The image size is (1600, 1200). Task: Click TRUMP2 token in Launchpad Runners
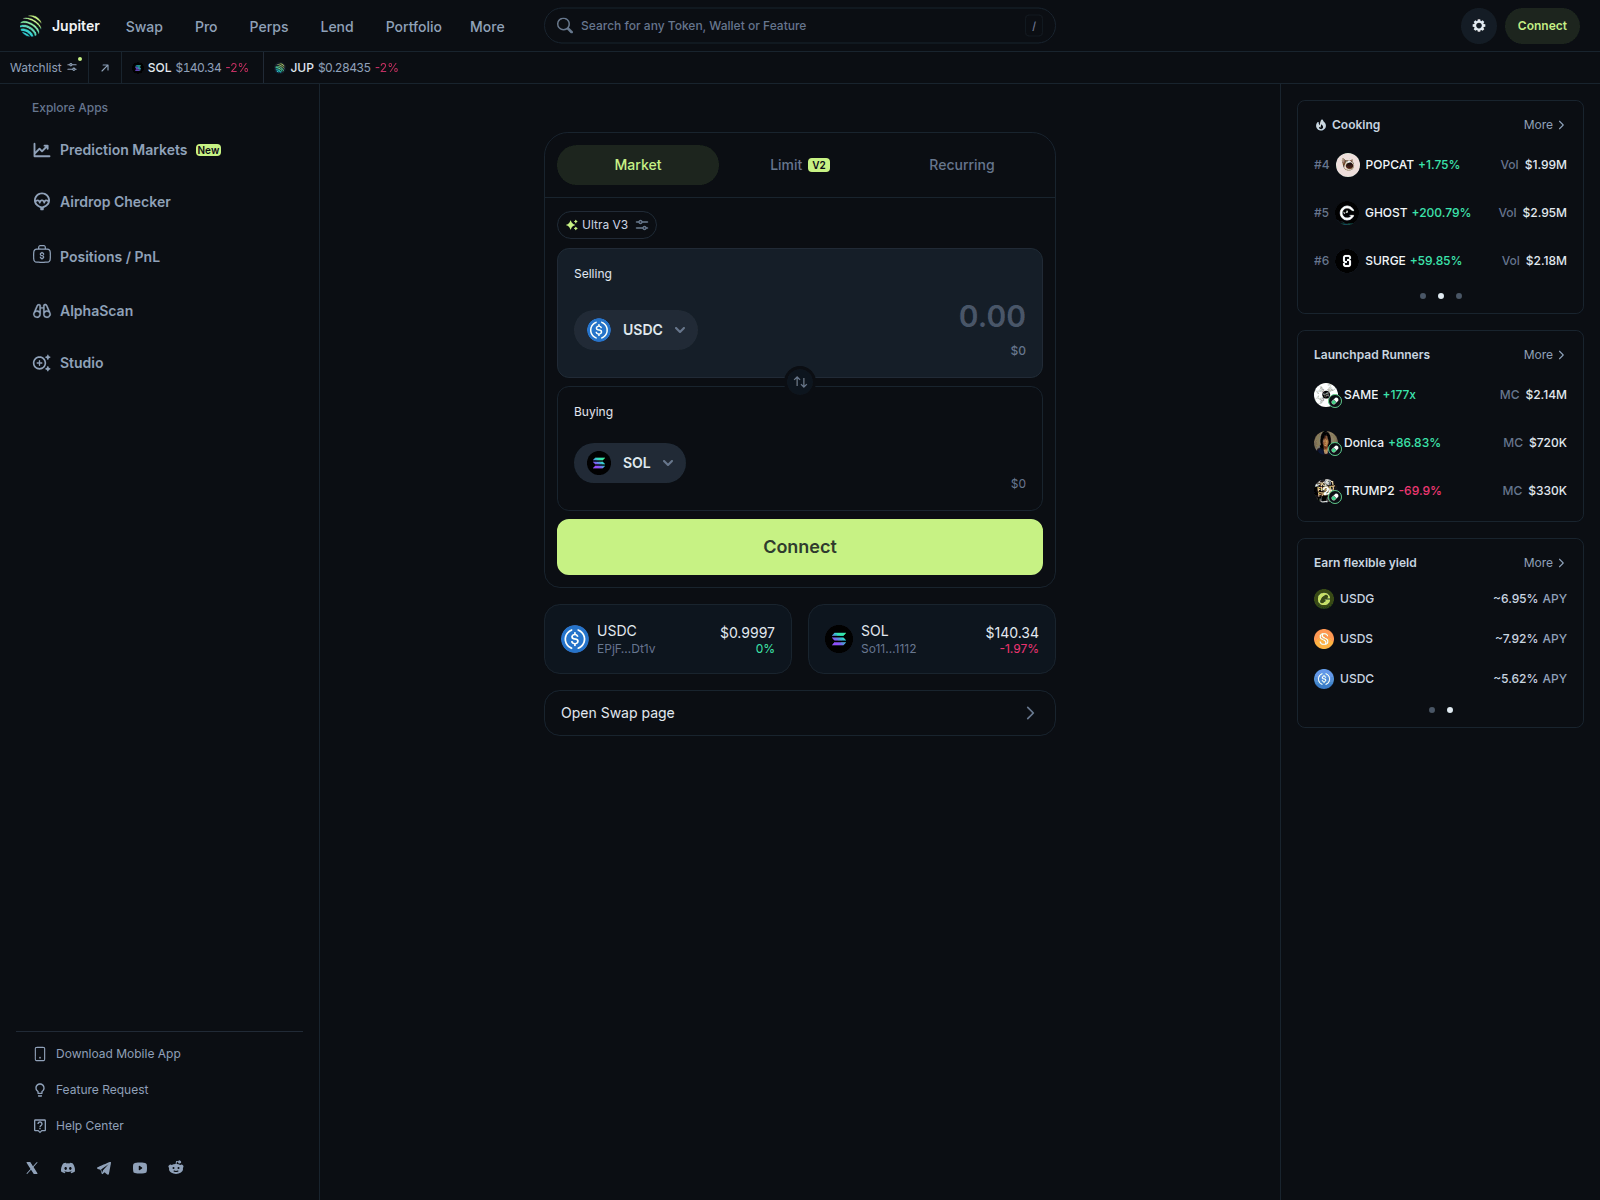1440,491
